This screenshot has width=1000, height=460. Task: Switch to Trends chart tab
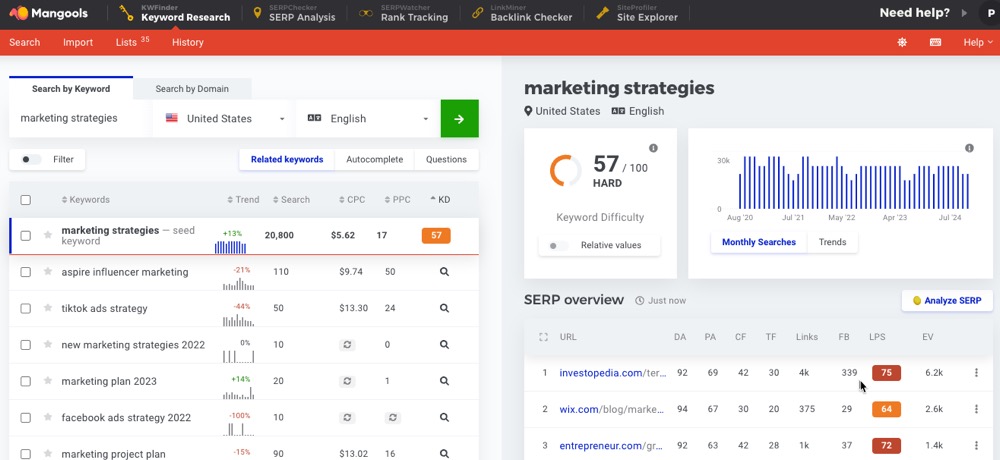[832, 242]
